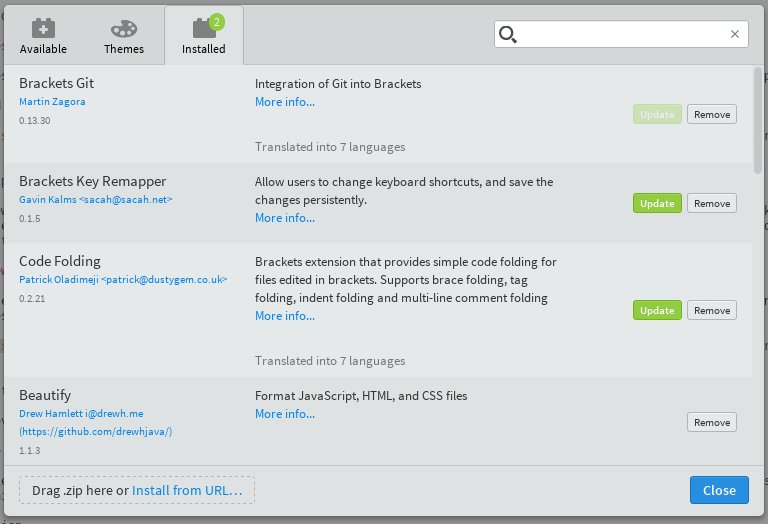Click the Code Folding title
The width and height of the screenshot is (768, 524).
(x=60, y=261)
